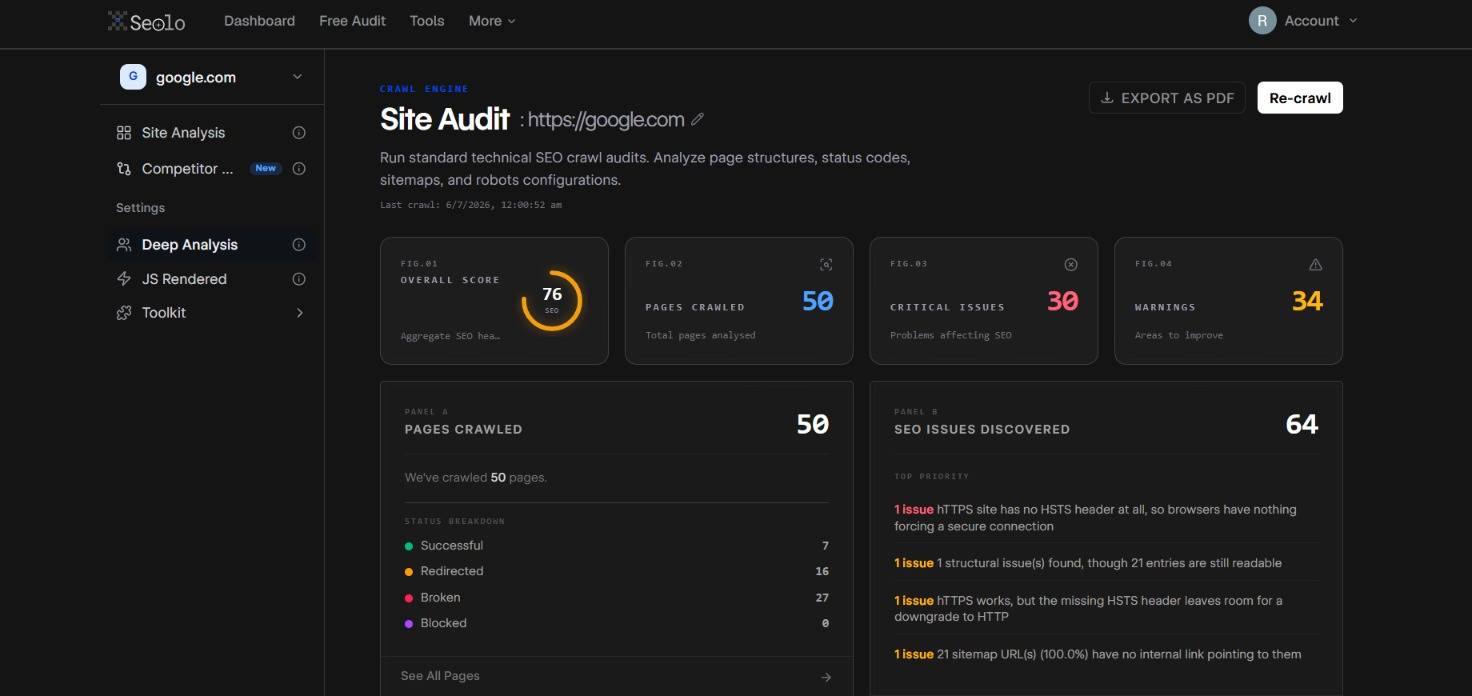Show info icon for Deep Analysis

298,245
